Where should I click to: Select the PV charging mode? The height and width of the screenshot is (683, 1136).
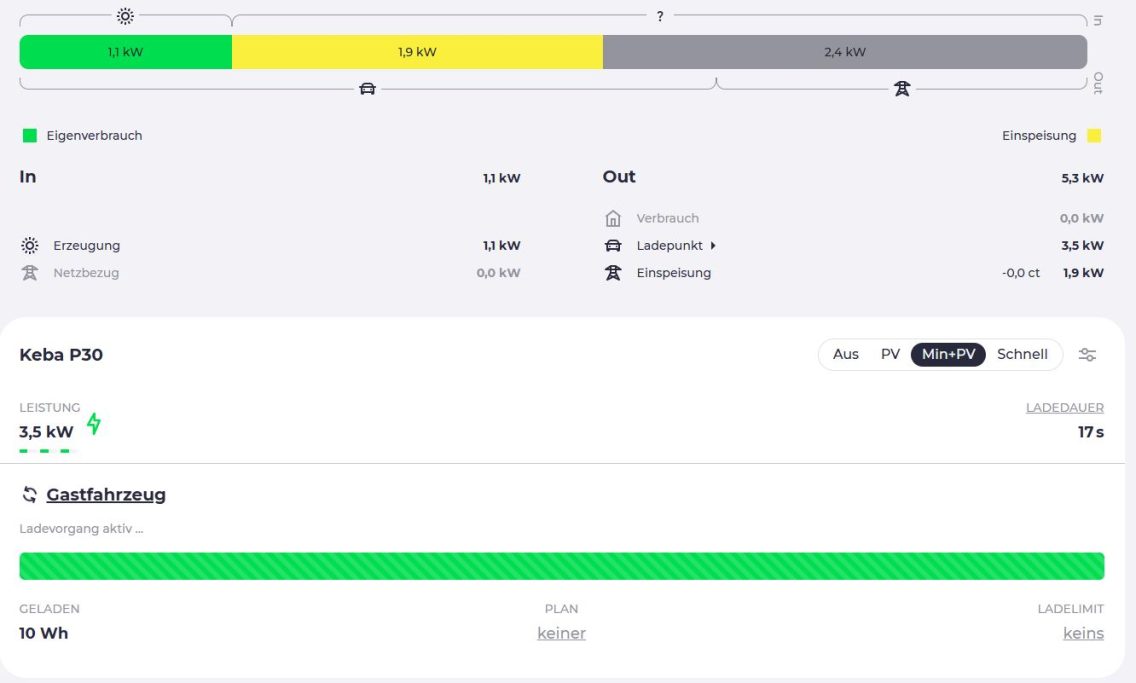[x=890, y=354]
